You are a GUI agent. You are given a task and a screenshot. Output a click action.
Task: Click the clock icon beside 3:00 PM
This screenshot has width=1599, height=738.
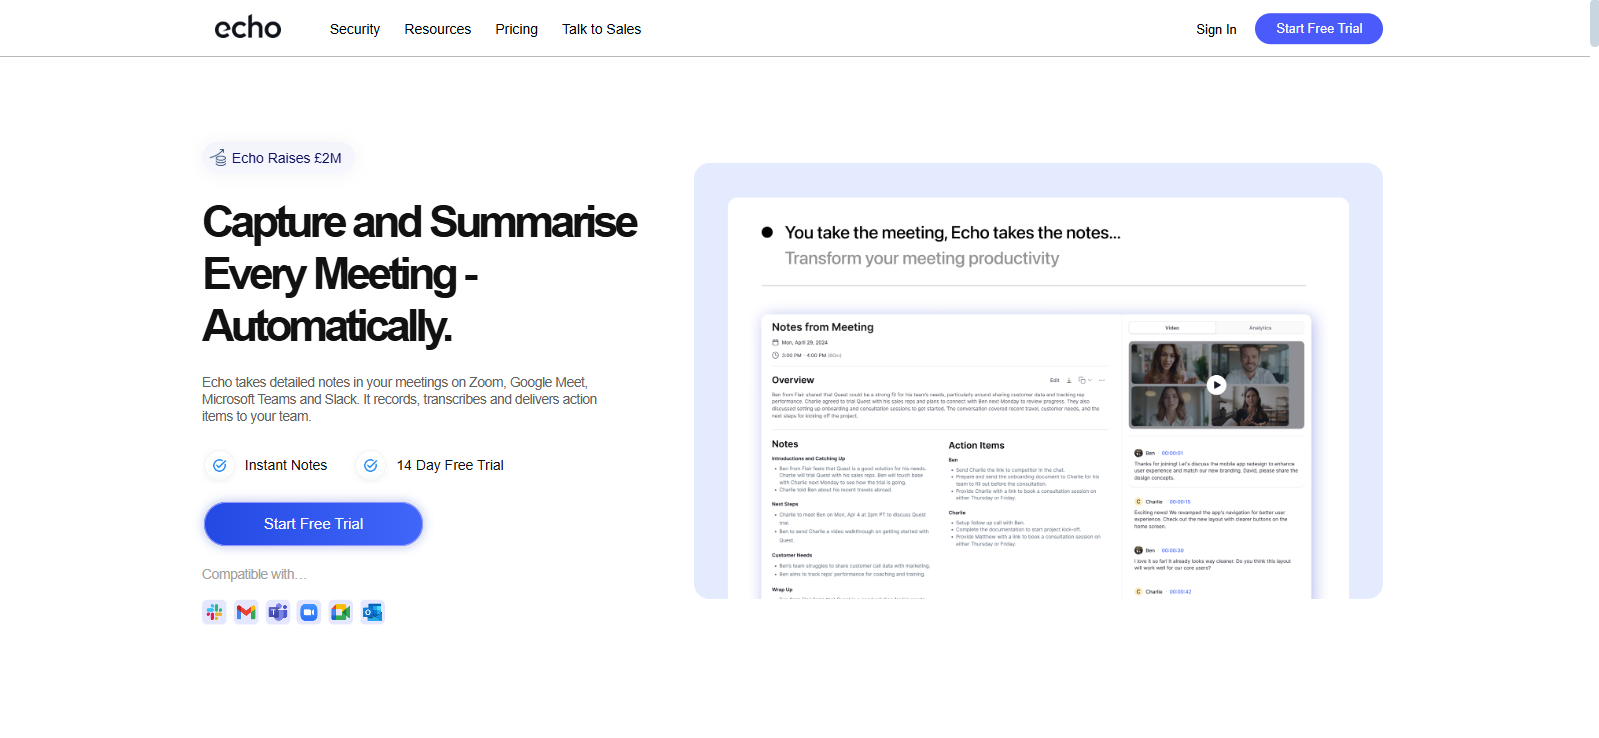[x=775, y=355]
